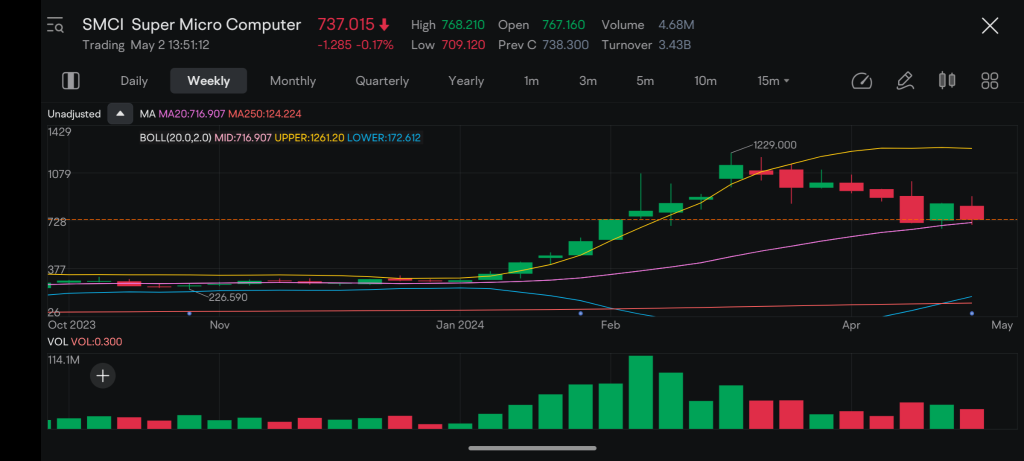
Task: Open the speed gauge indicator icon
Action: pyautogui.click(x=861, y=81)
